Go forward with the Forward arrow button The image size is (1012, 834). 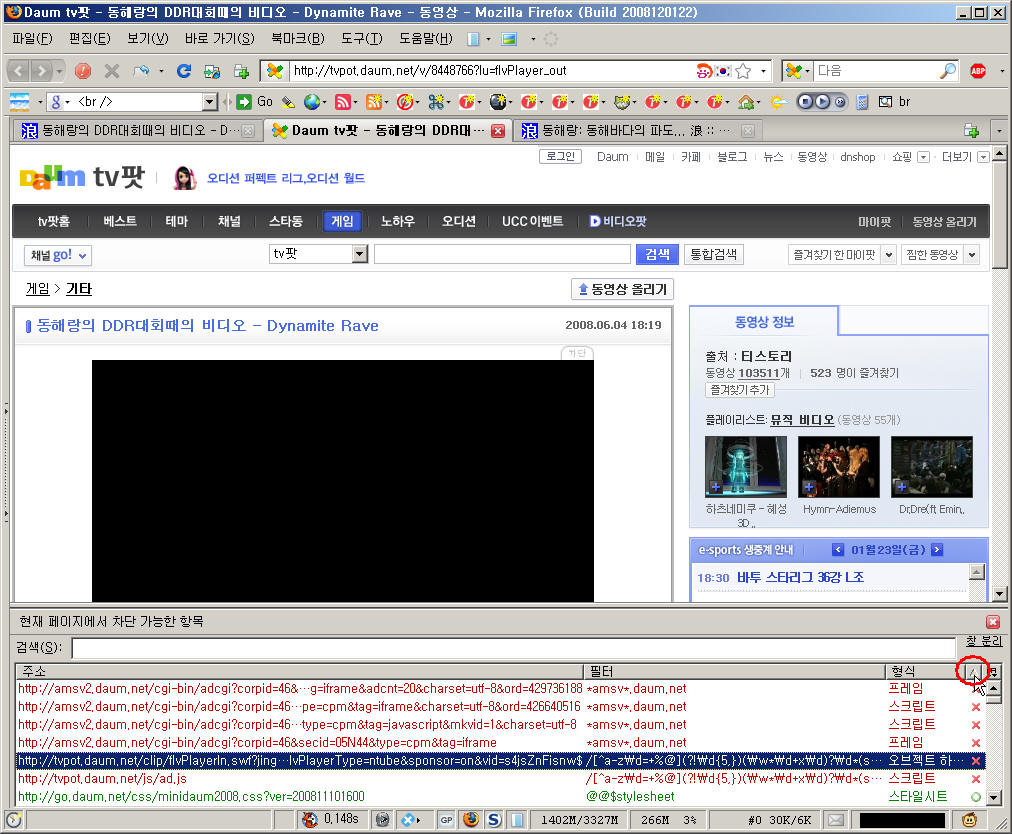[x=41, y=71]
